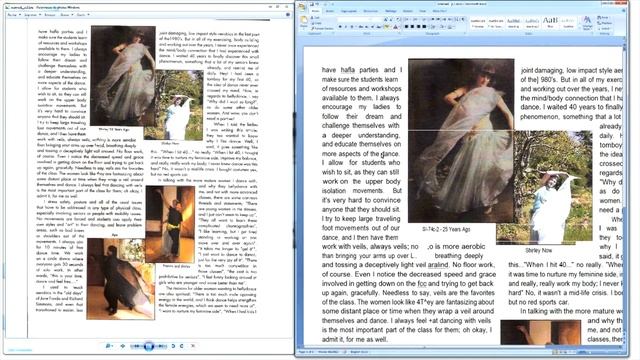The image size is (640, 360).
Task: Click Undo in Word's Quick Access toolbar
Action: [x=317, y=4]
